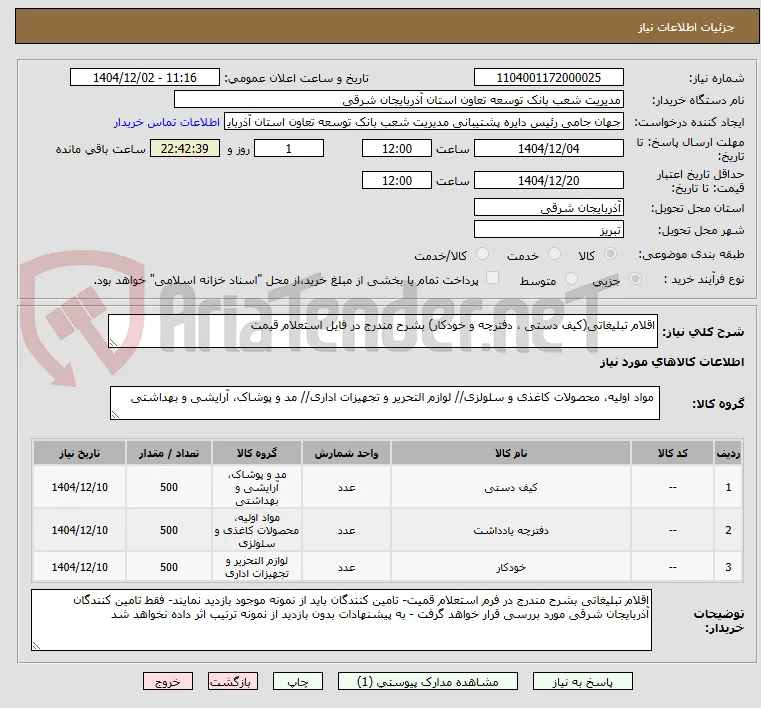
Task: Click the اطلاعات کالاهای مورد نیاز heading
Action: (x=672, y=362)
